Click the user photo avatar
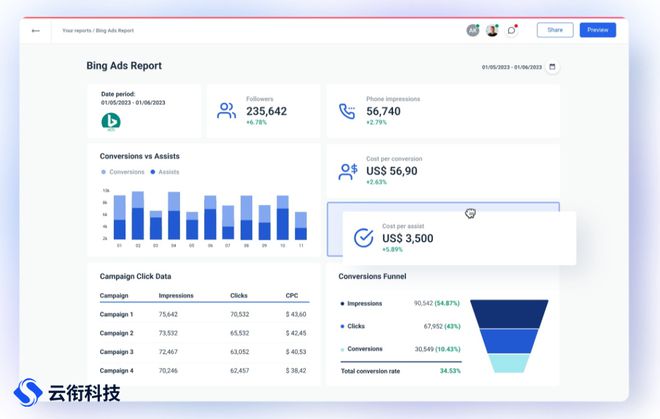660x419 pixels. coord(492,30)
